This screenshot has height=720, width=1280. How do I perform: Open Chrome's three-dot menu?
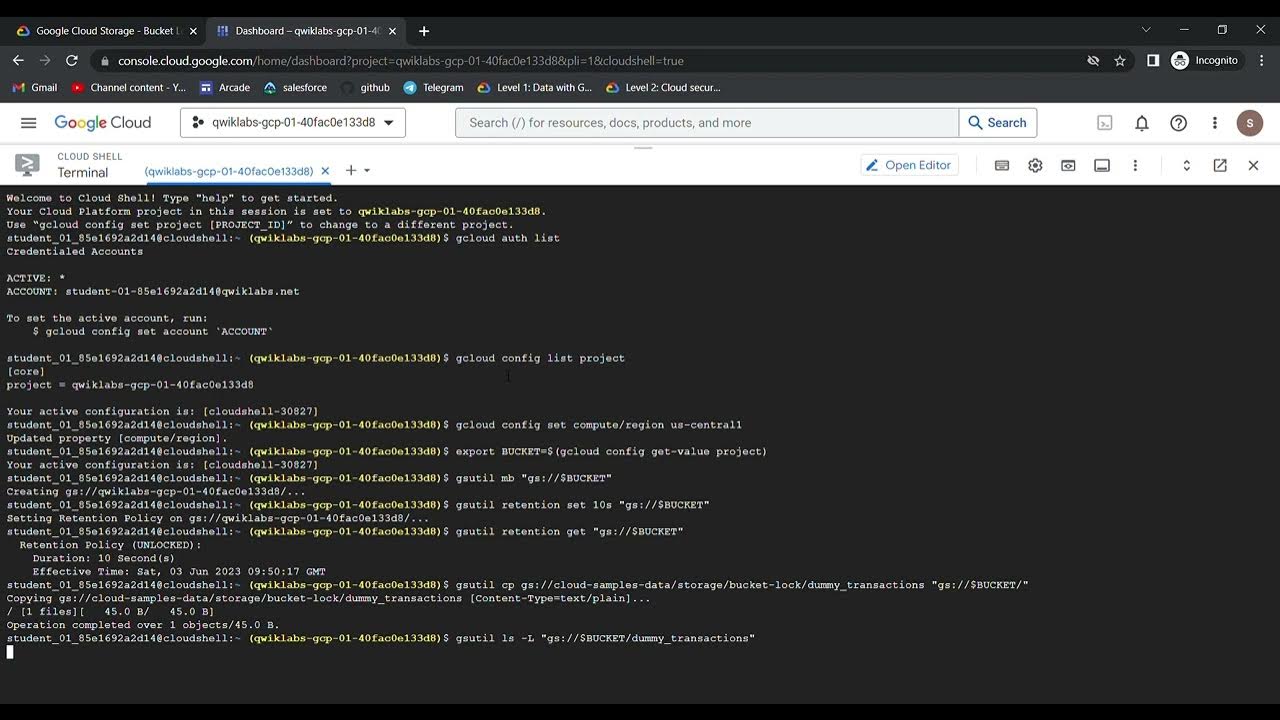[x=1261, y=61]
